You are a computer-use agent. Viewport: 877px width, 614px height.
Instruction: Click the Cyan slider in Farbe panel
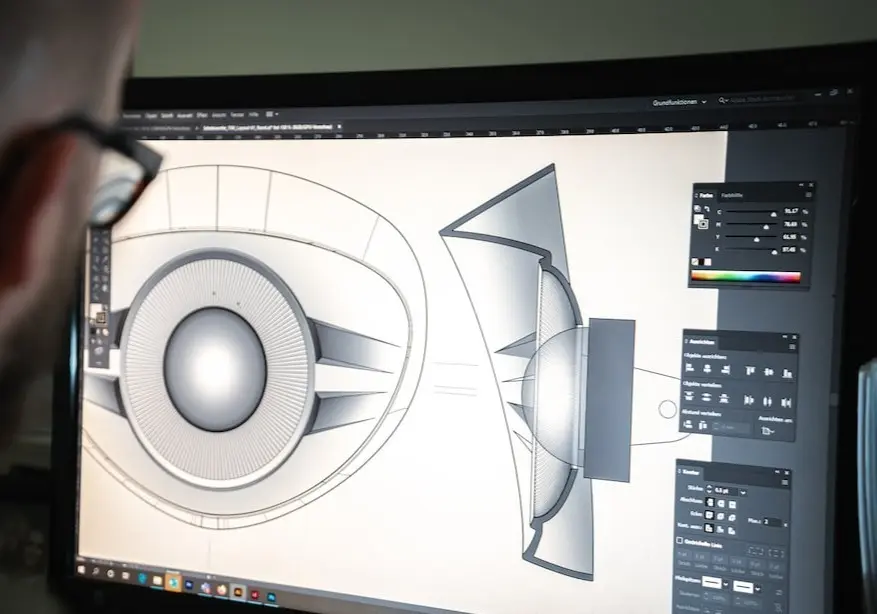coord(750,212)
